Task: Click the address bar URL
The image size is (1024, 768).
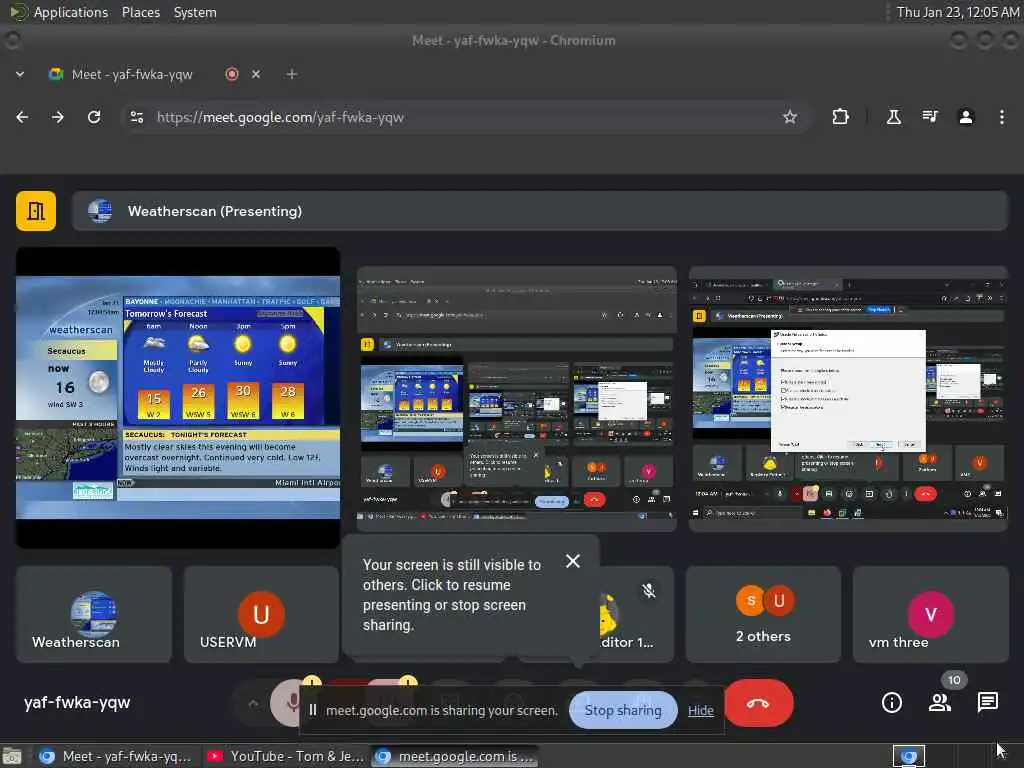Action: (280, 118)
